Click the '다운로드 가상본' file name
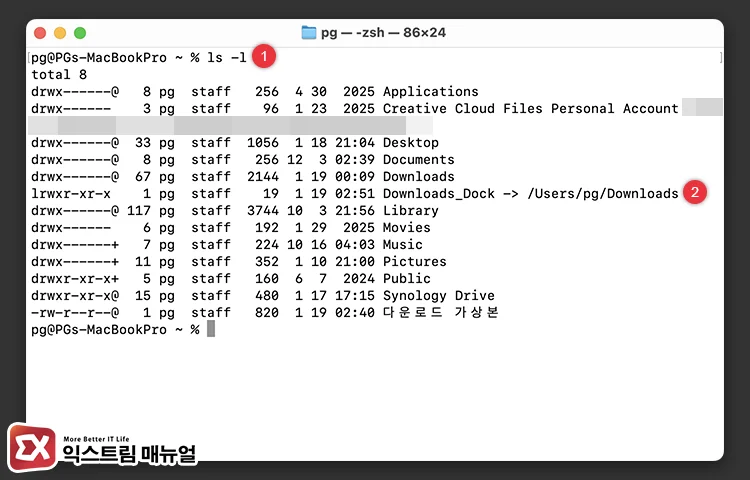750x480 pixels. point(441,313)
